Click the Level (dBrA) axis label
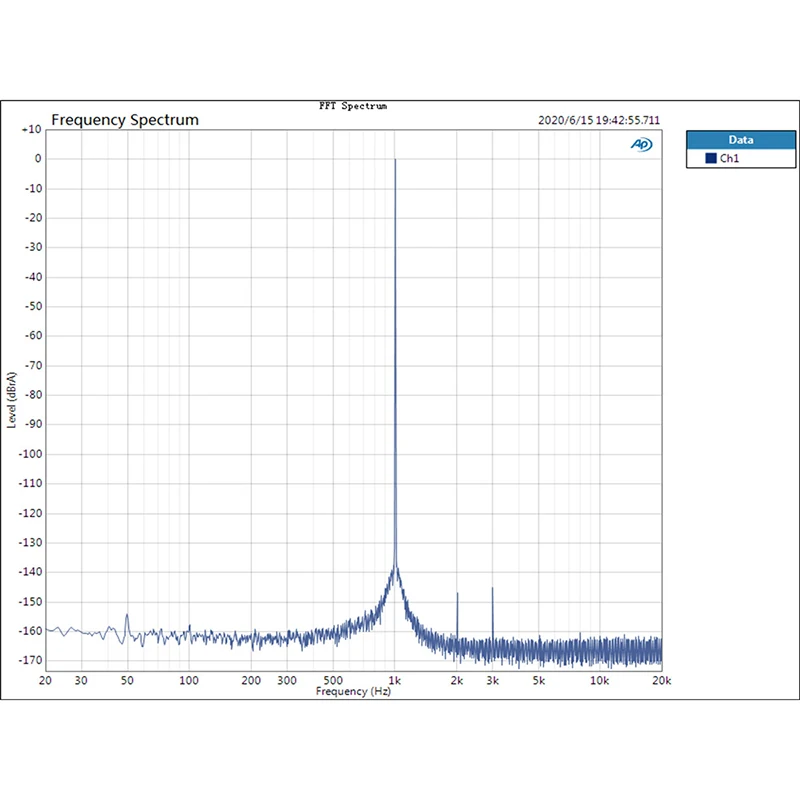800x800 pixels. click(11, 400)
